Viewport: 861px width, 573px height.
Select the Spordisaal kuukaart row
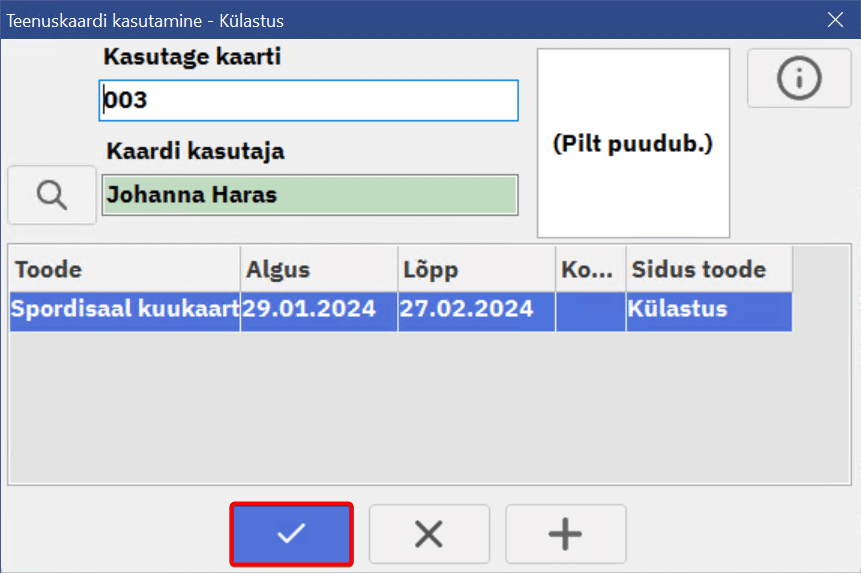(x=124, y=310)
